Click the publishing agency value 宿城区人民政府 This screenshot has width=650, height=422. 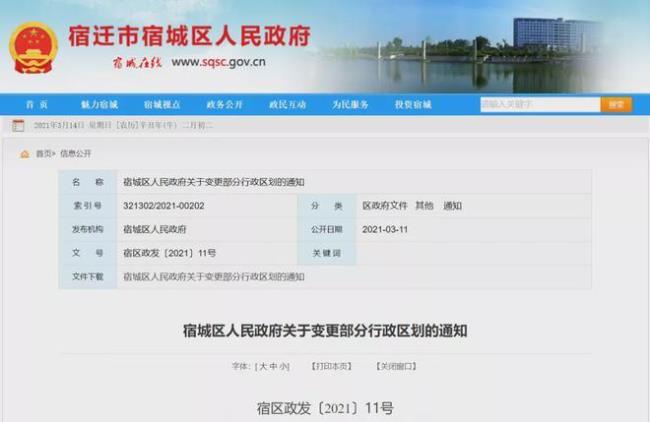155,229
